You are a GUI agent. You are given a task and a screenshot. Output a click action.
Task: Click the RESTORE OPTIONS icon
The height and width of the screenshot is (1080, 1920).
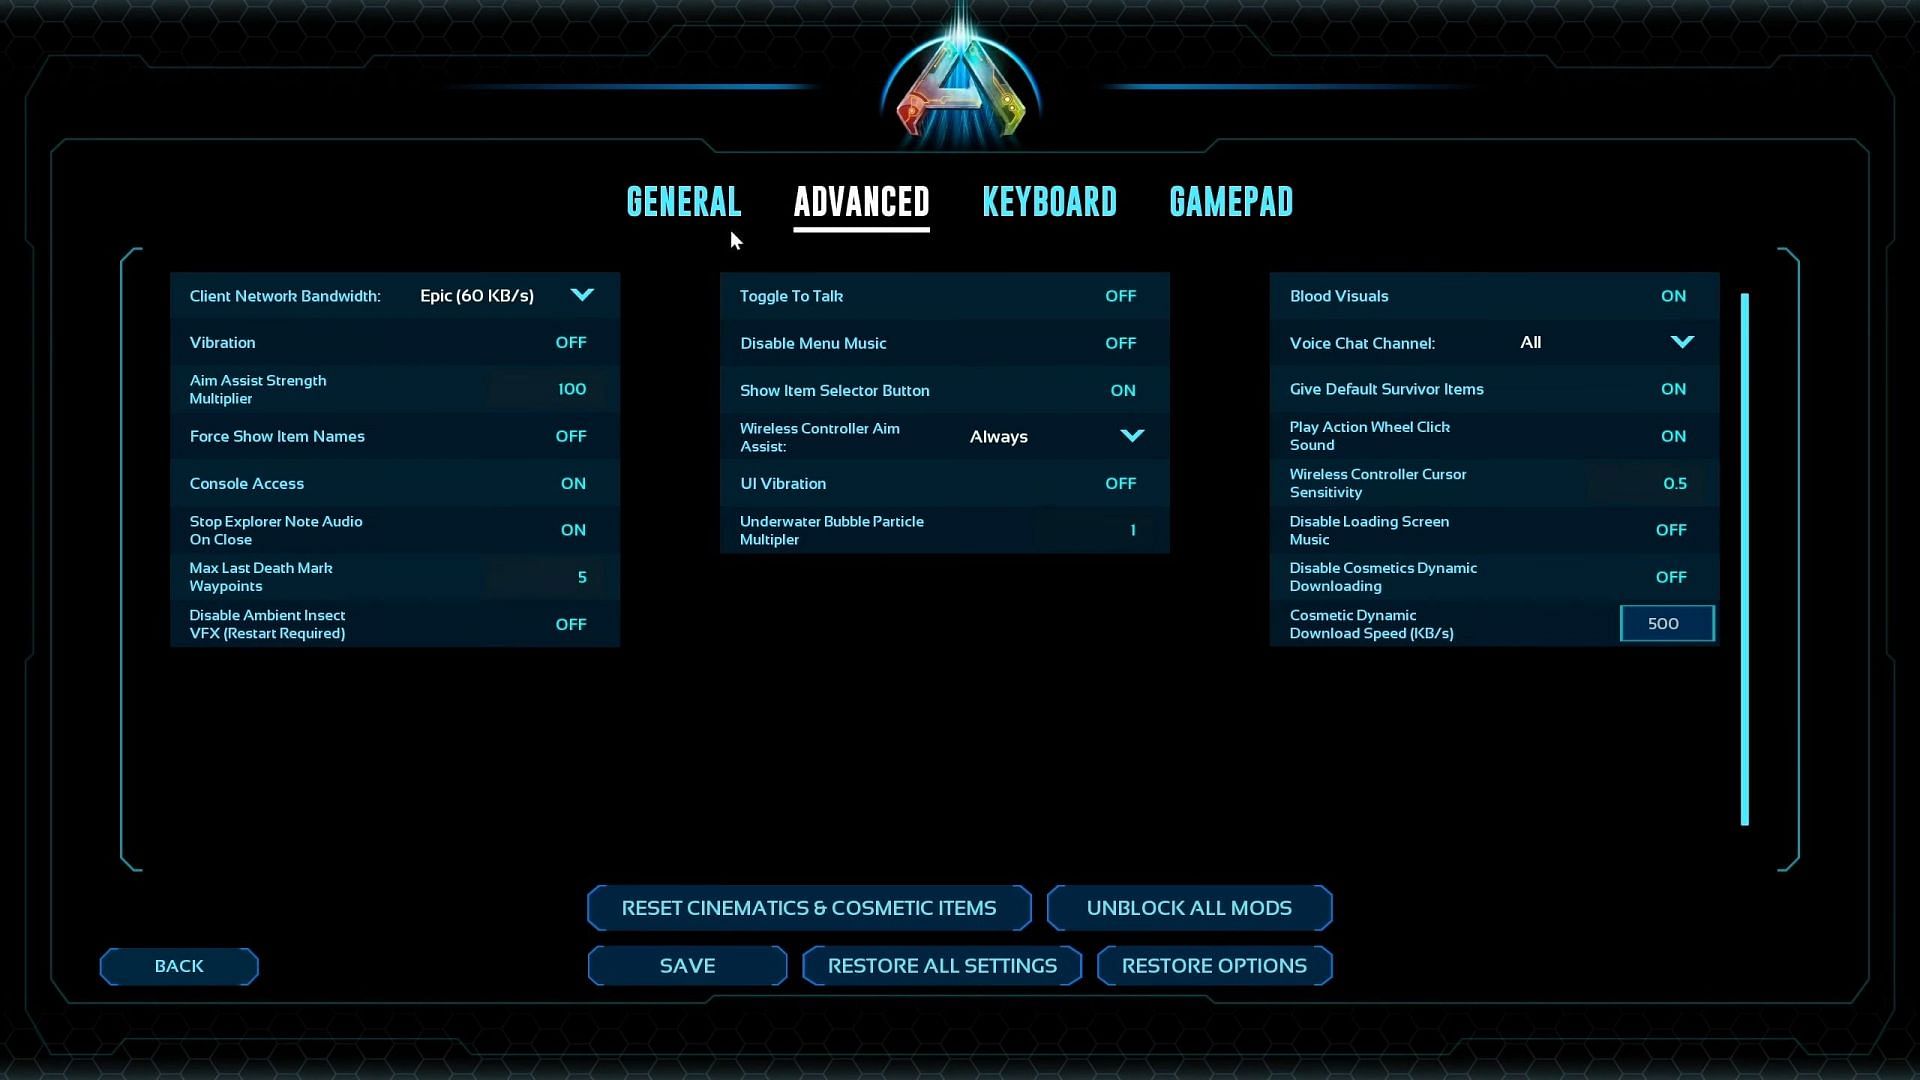pyautogui.click(x=1213, y=965)
